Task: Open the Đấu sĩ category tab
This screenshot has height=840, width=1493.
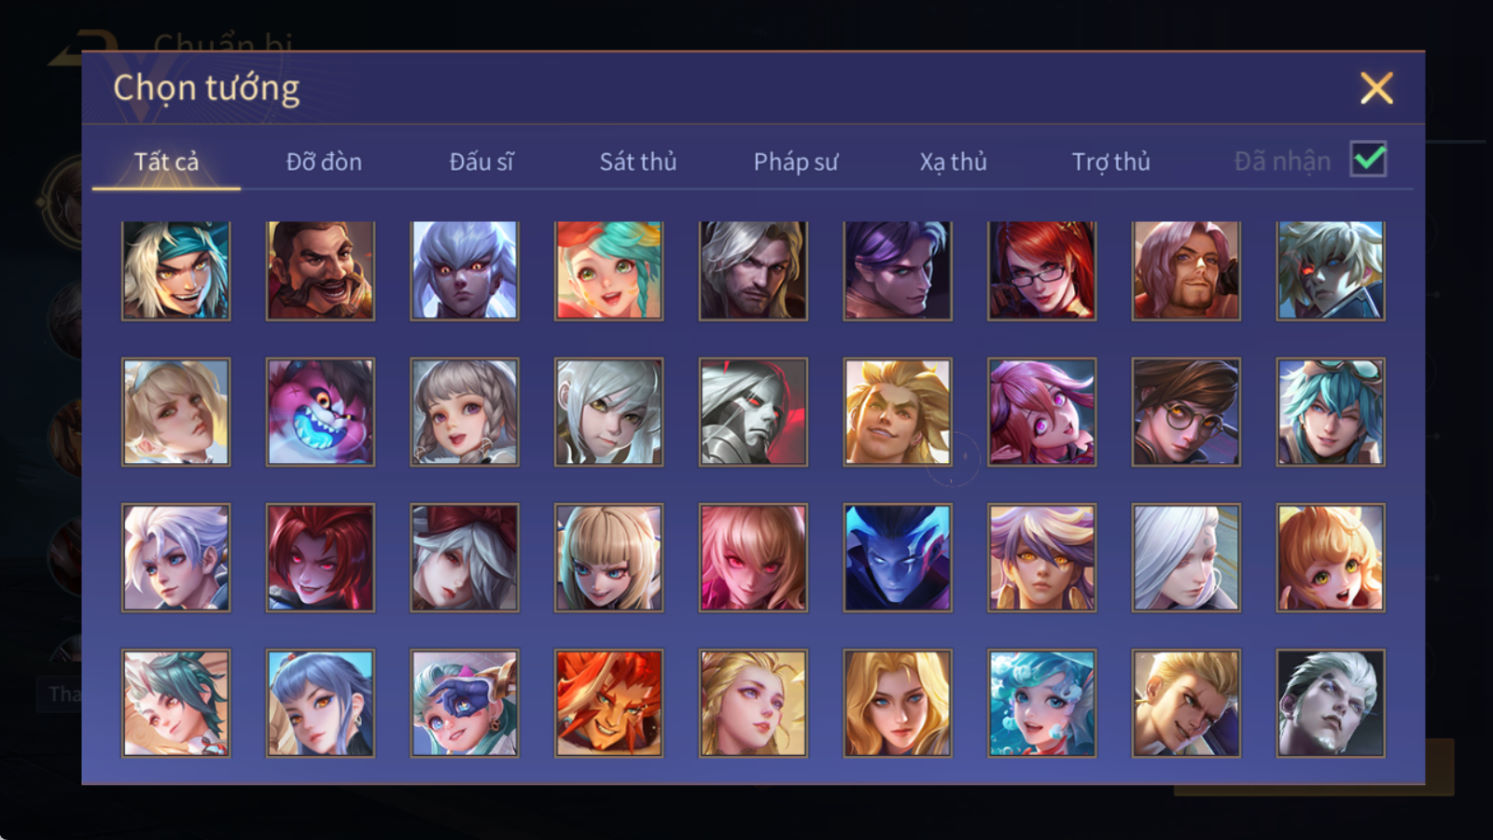Action: [x=481, y=161]
